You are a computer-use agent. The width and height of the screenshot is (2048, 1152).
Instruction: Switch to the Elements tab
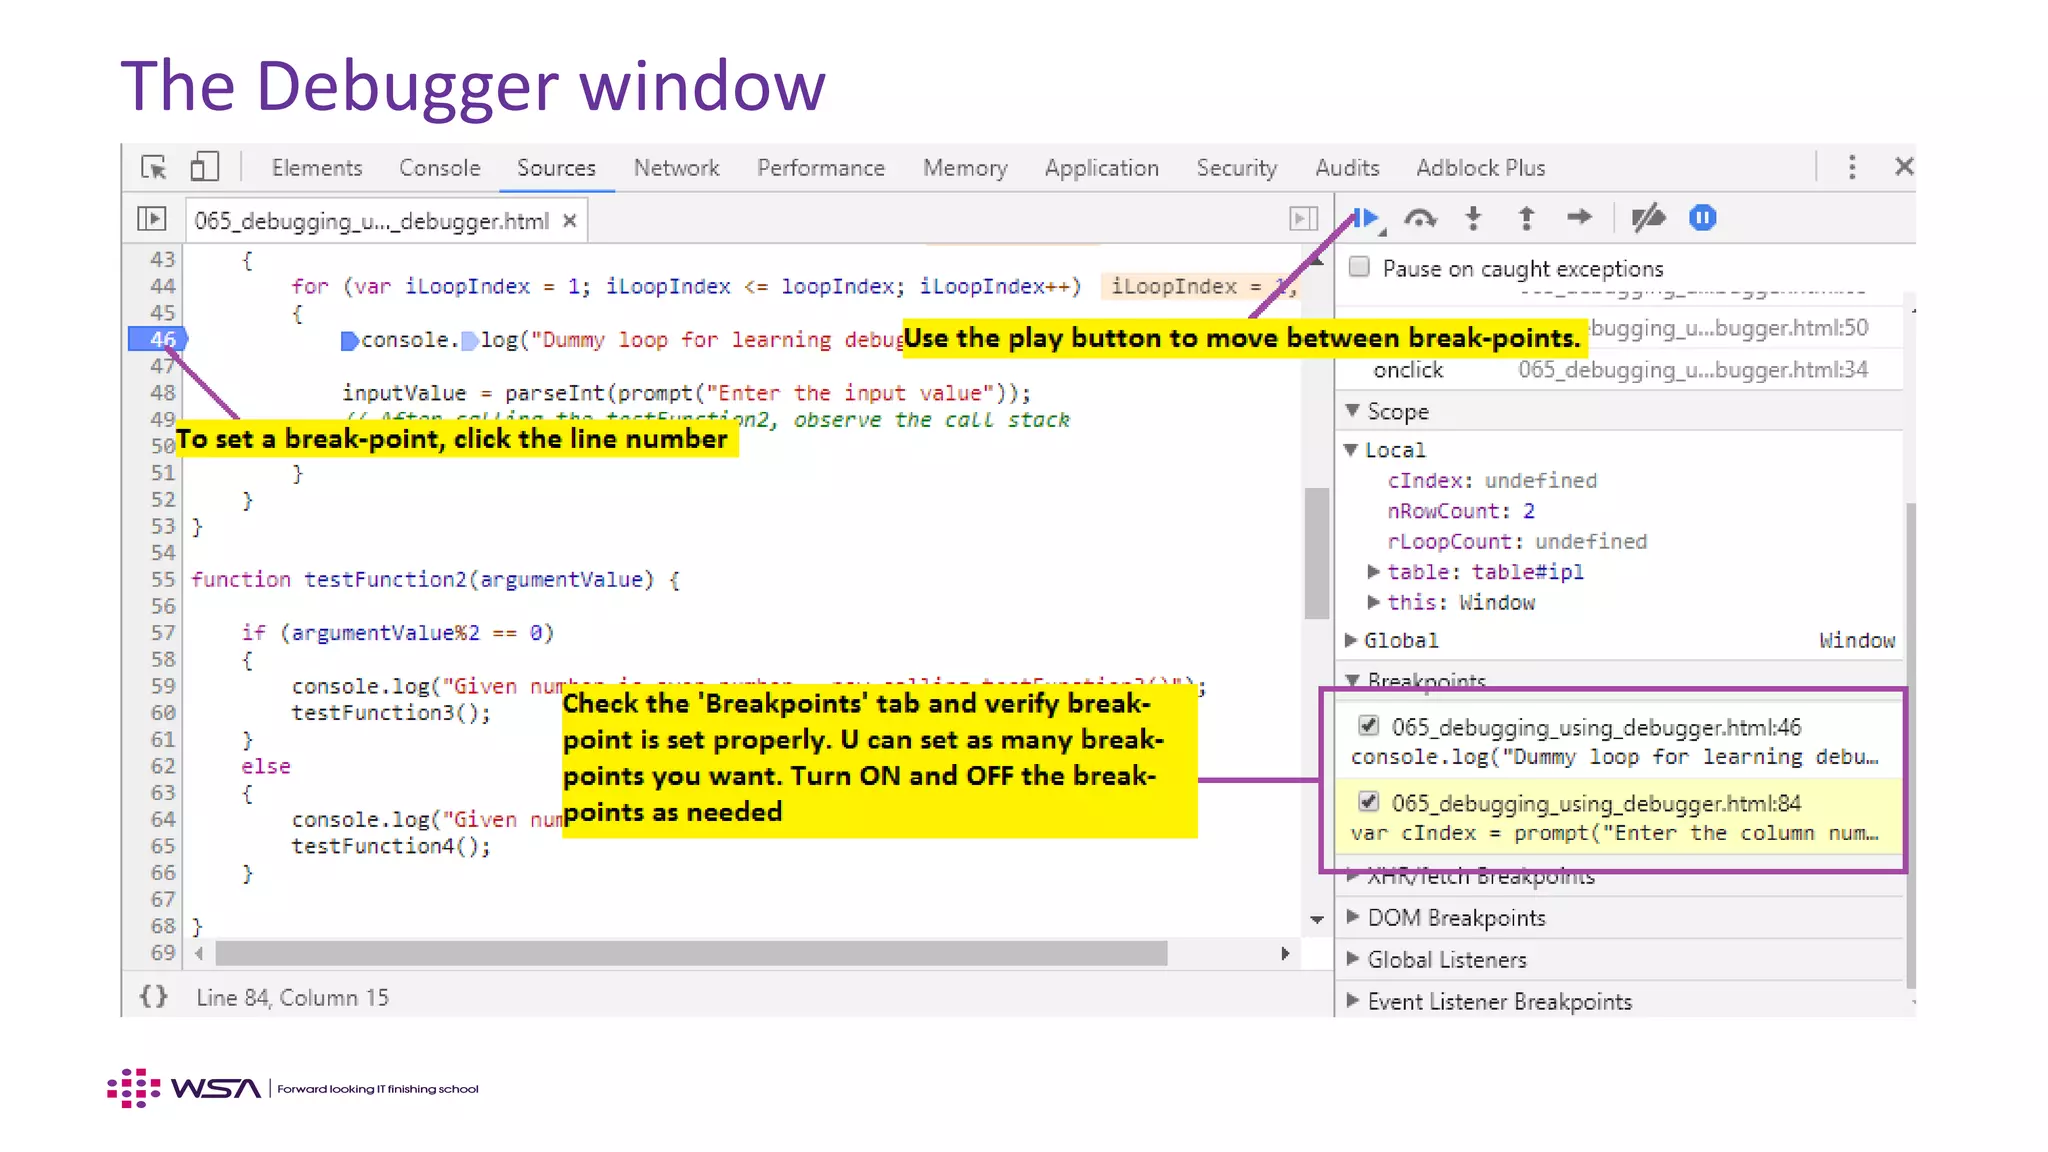click(317, 168)
